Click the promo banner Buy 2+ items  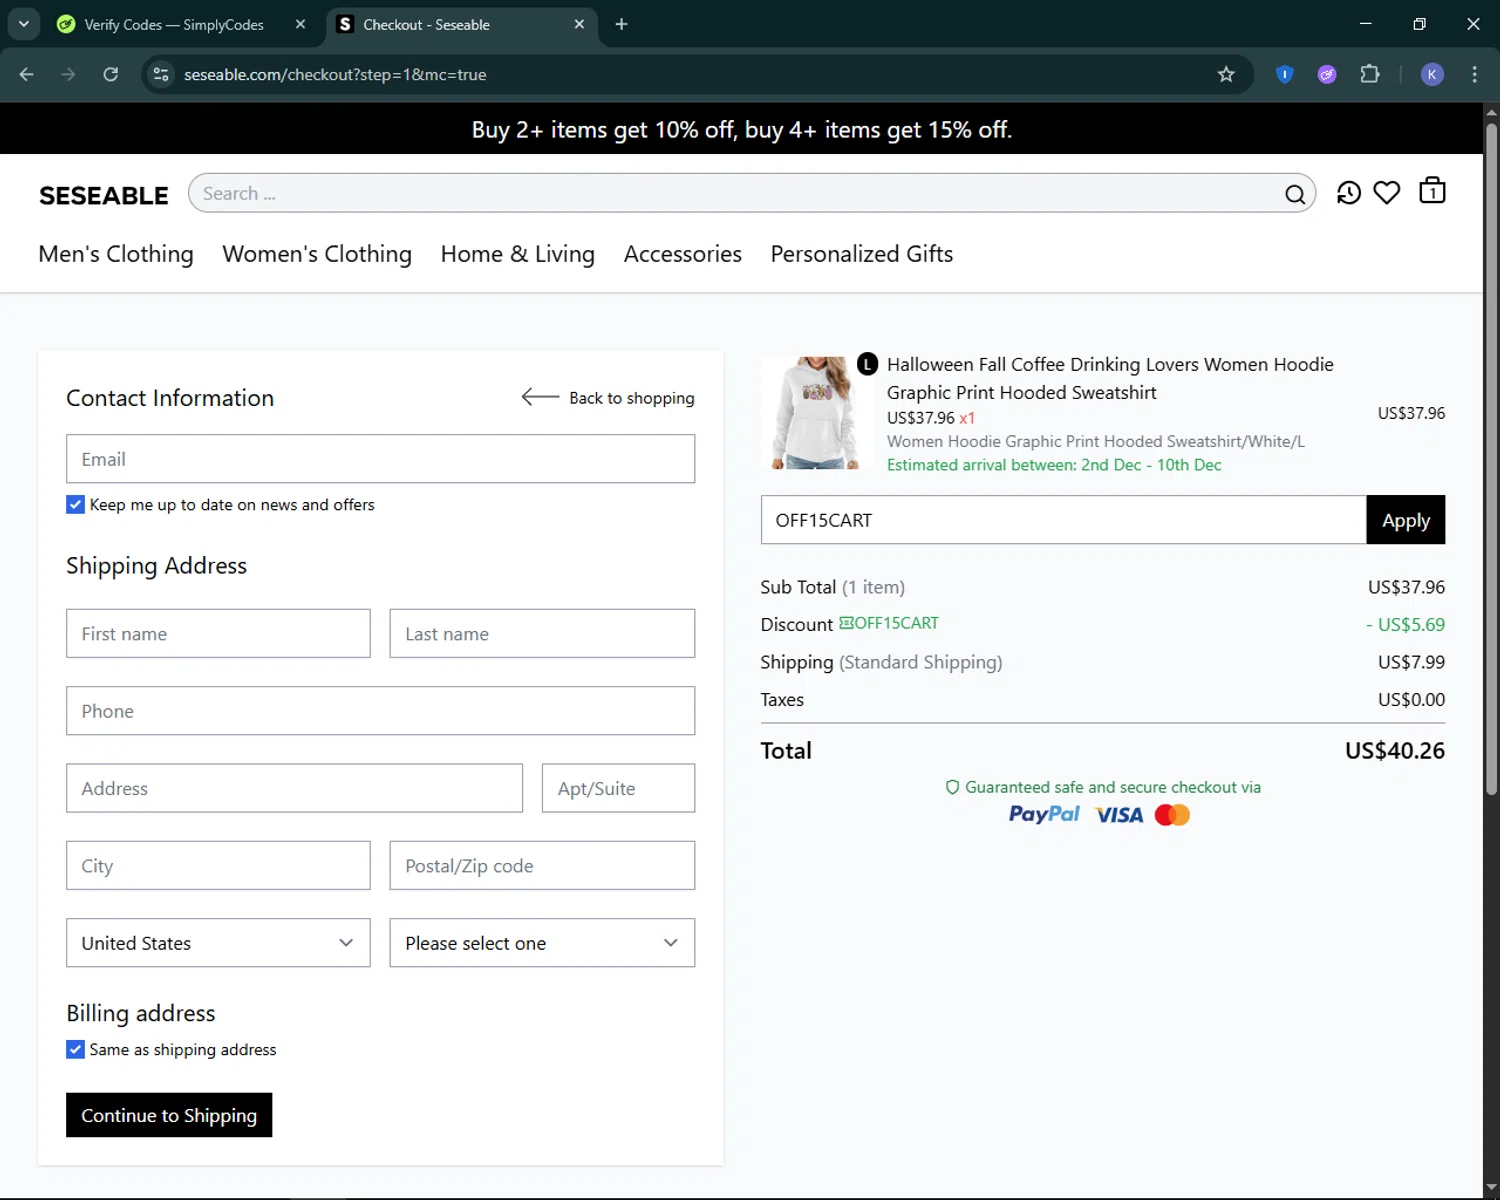point(741,130)
